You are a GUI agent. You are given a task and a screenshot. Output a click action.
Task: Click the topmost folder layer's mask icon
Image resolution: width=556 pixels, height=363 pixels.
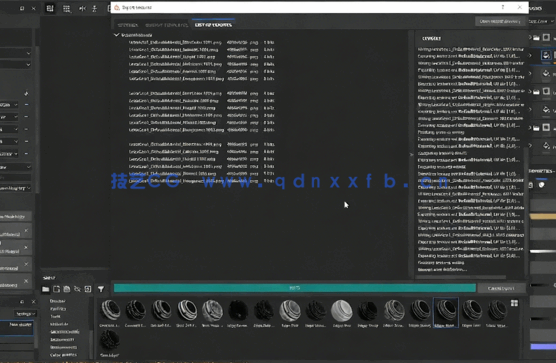click(x=546, y=37)
